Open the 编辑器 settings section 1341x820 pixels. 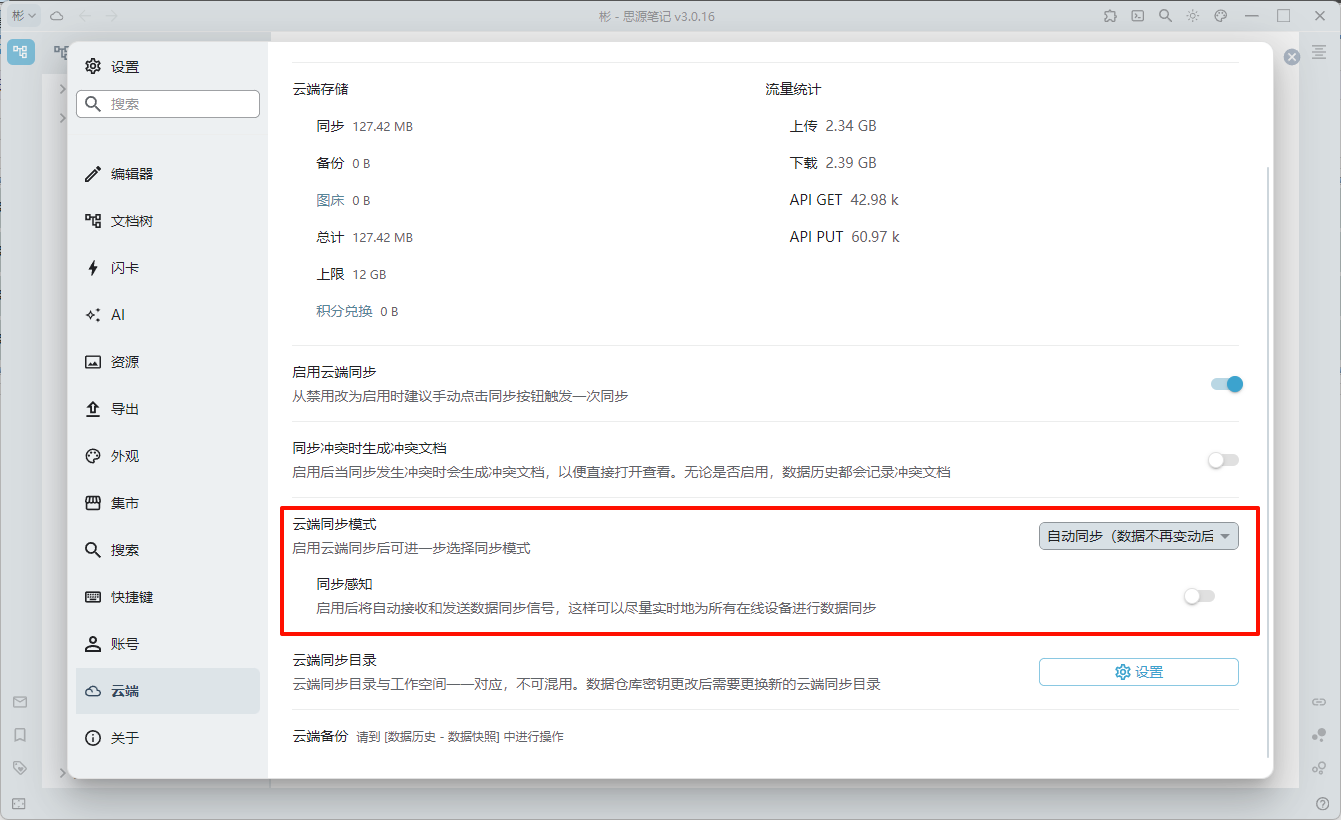[x=168, y=174]
